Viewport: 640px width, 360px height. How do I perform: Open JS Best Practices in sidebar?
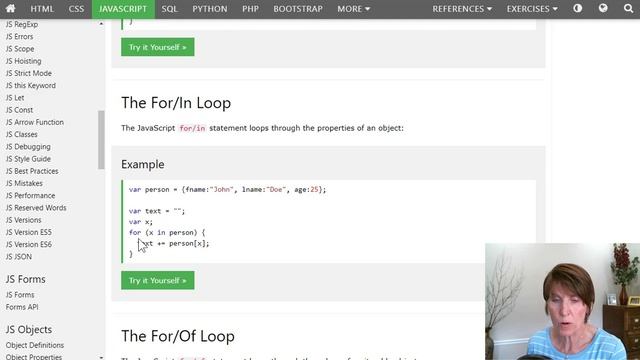tap(32, 171)
